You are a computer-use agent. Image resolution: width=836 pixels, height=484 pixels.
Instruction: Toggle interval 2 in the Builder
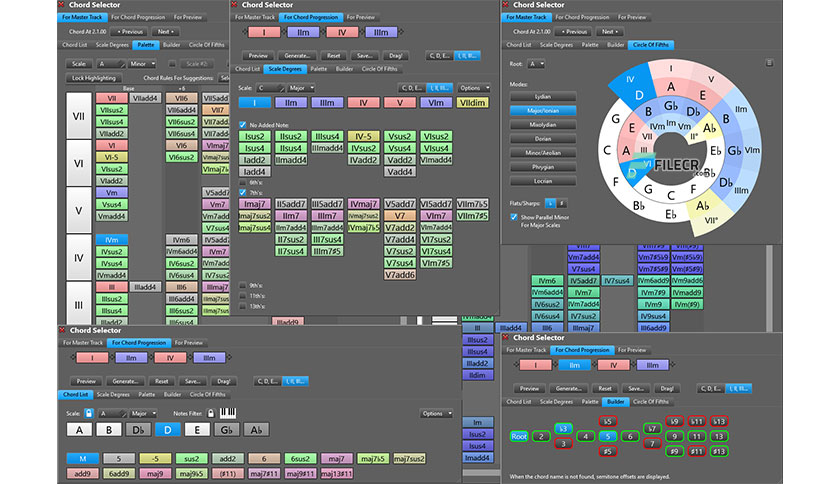pos(541,436)
